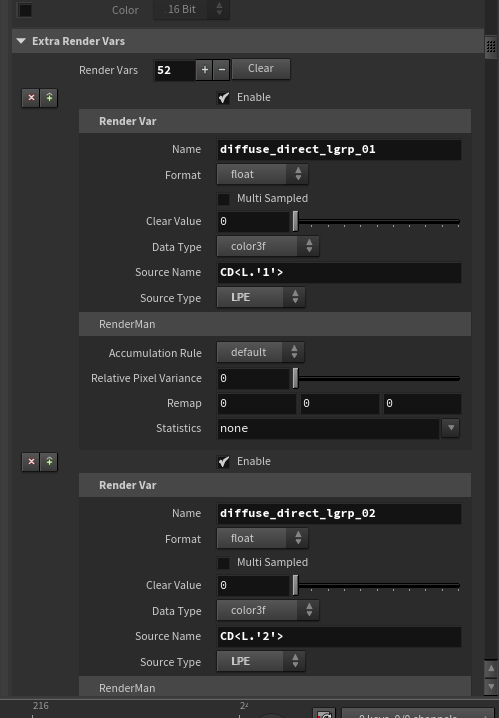Toggle Multi Sampled for diffuse_direct_lgrp_02
This screenshot has height=718, width=499.
223,563
